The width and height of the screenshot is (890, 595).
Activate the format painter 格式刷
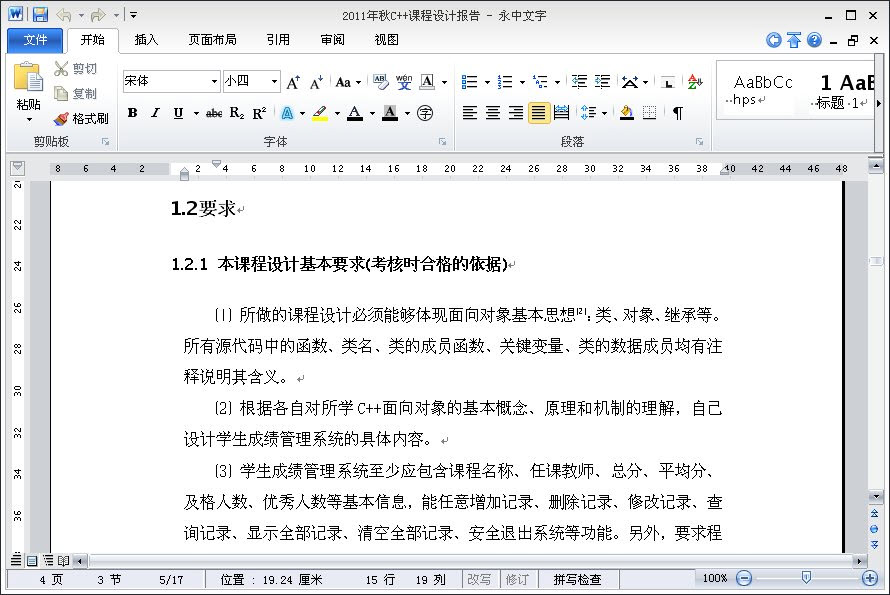coord(81,118)
